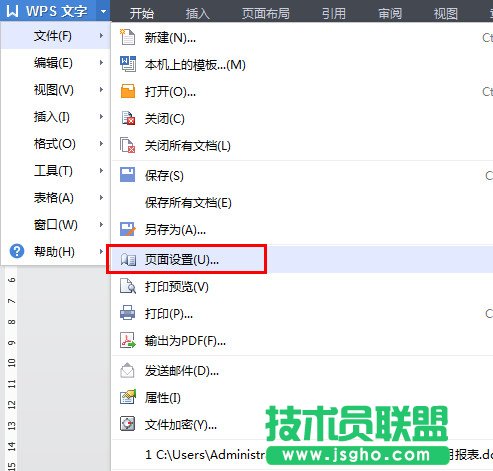Switch to the 引用 ribbon tab

point(334,13)
